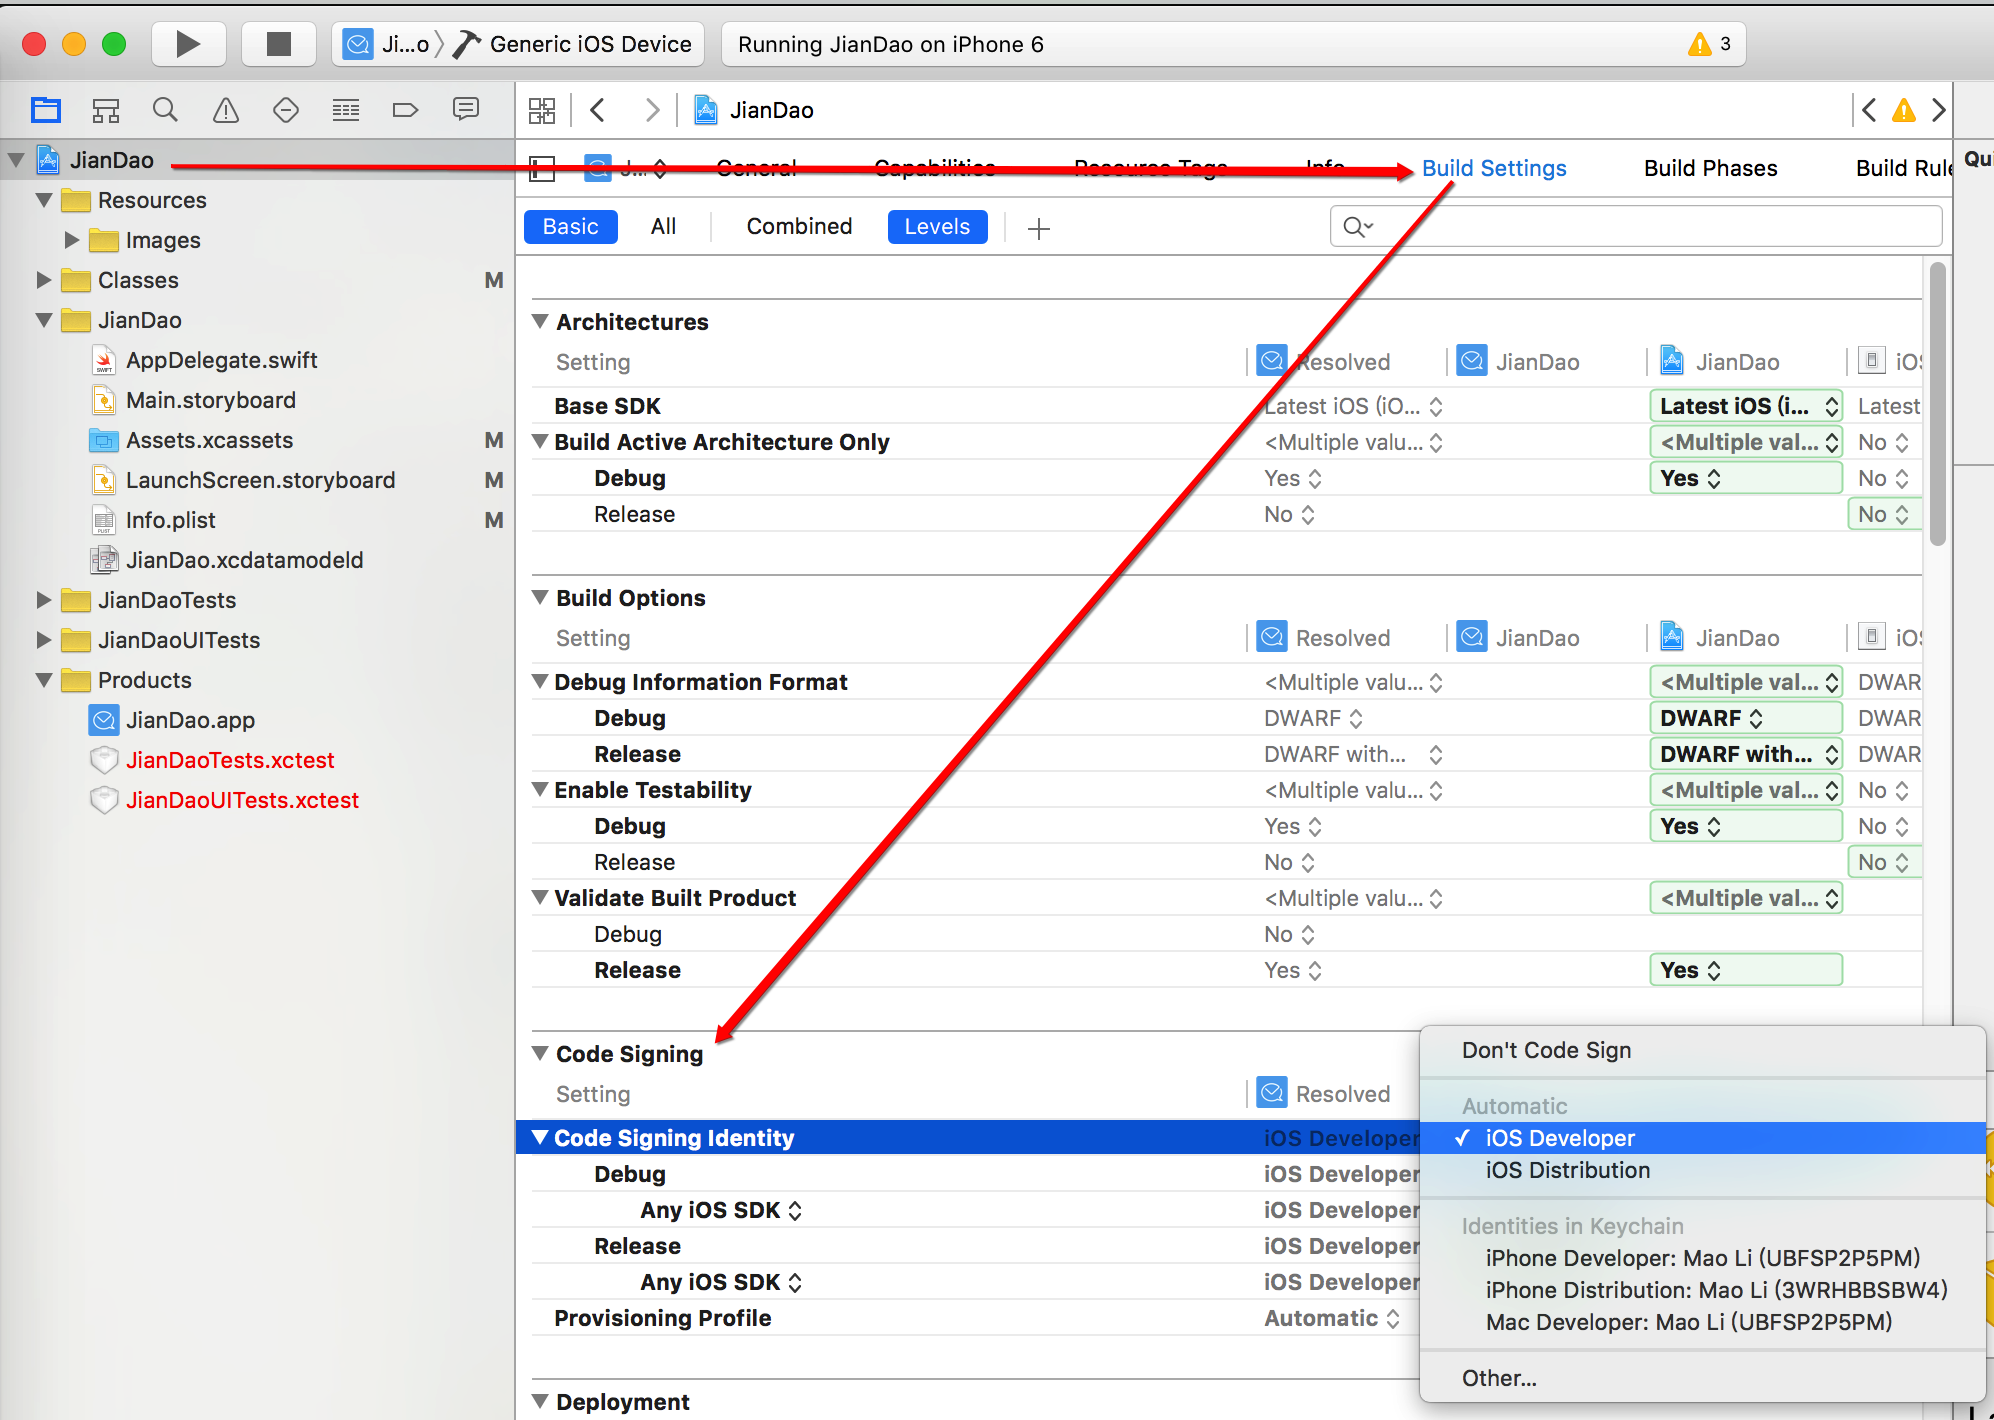Screen dimensions: 1994x1420
Task: Open the symbol navigator icon
Action: pyautogui.click(x=106, y=110)
